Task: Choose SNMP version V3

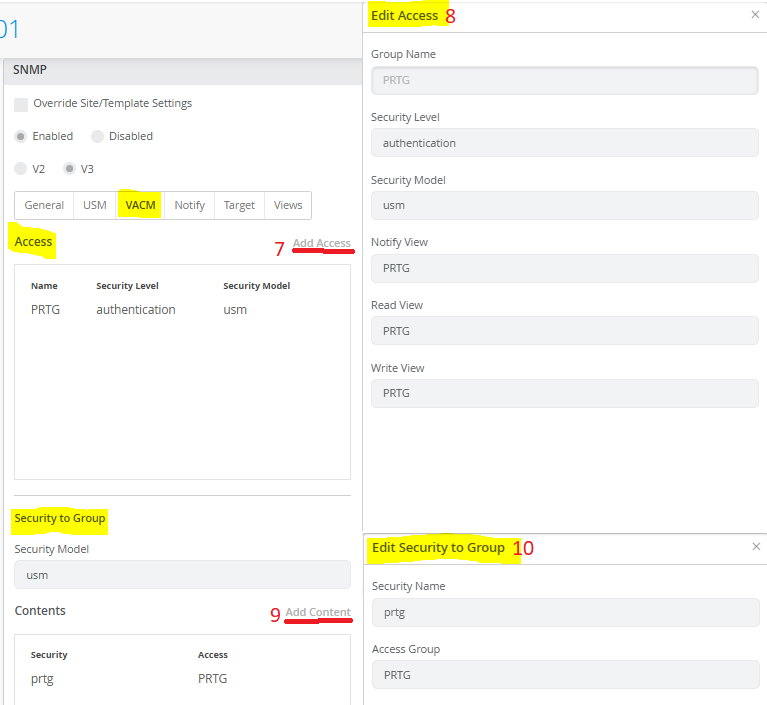Action: (x=70, y=169)
